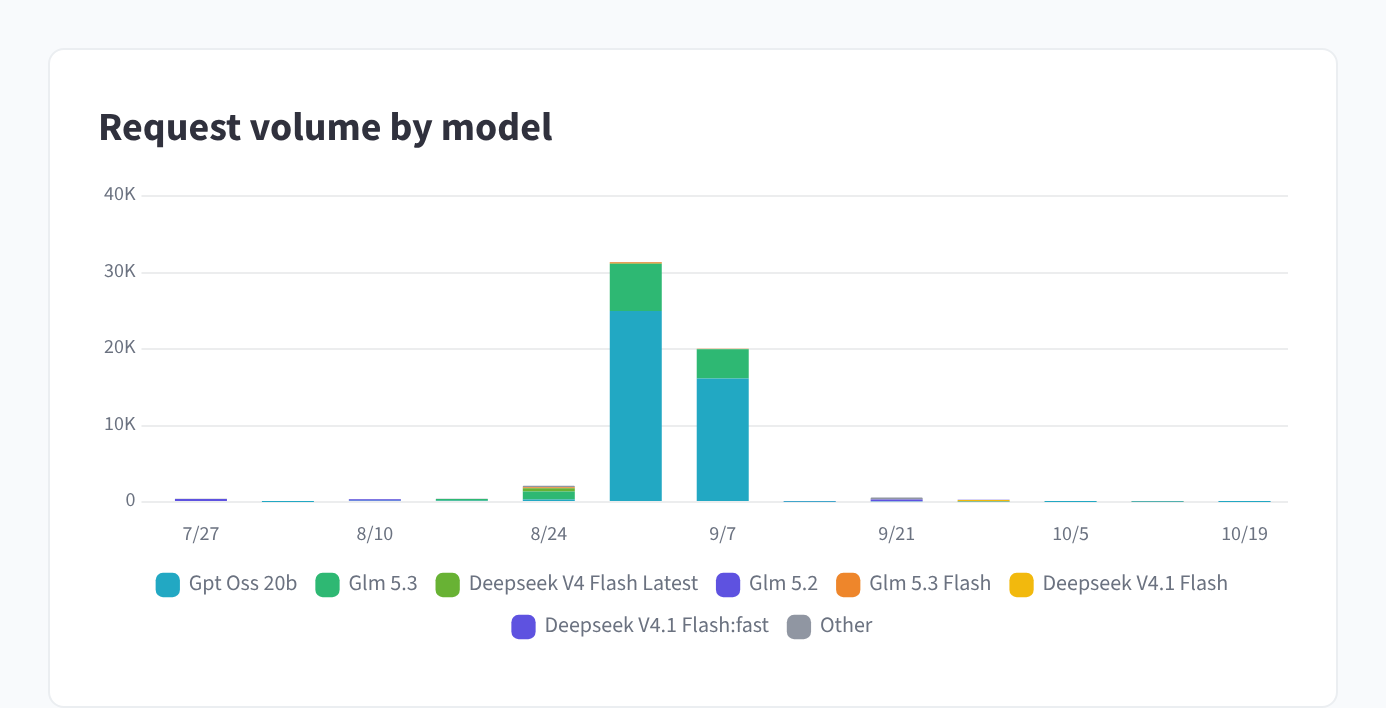Click the Glm 5.2 purple legend swatch
The height and width of the screenshot is (708, 1386).
coord(728,584)
